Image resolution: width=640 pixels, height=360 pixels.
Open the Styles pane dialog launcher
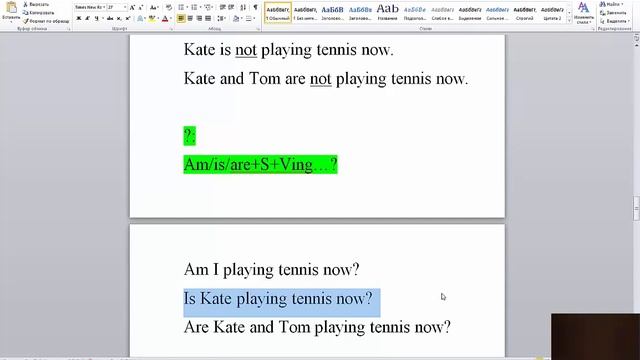pos(593,29)
